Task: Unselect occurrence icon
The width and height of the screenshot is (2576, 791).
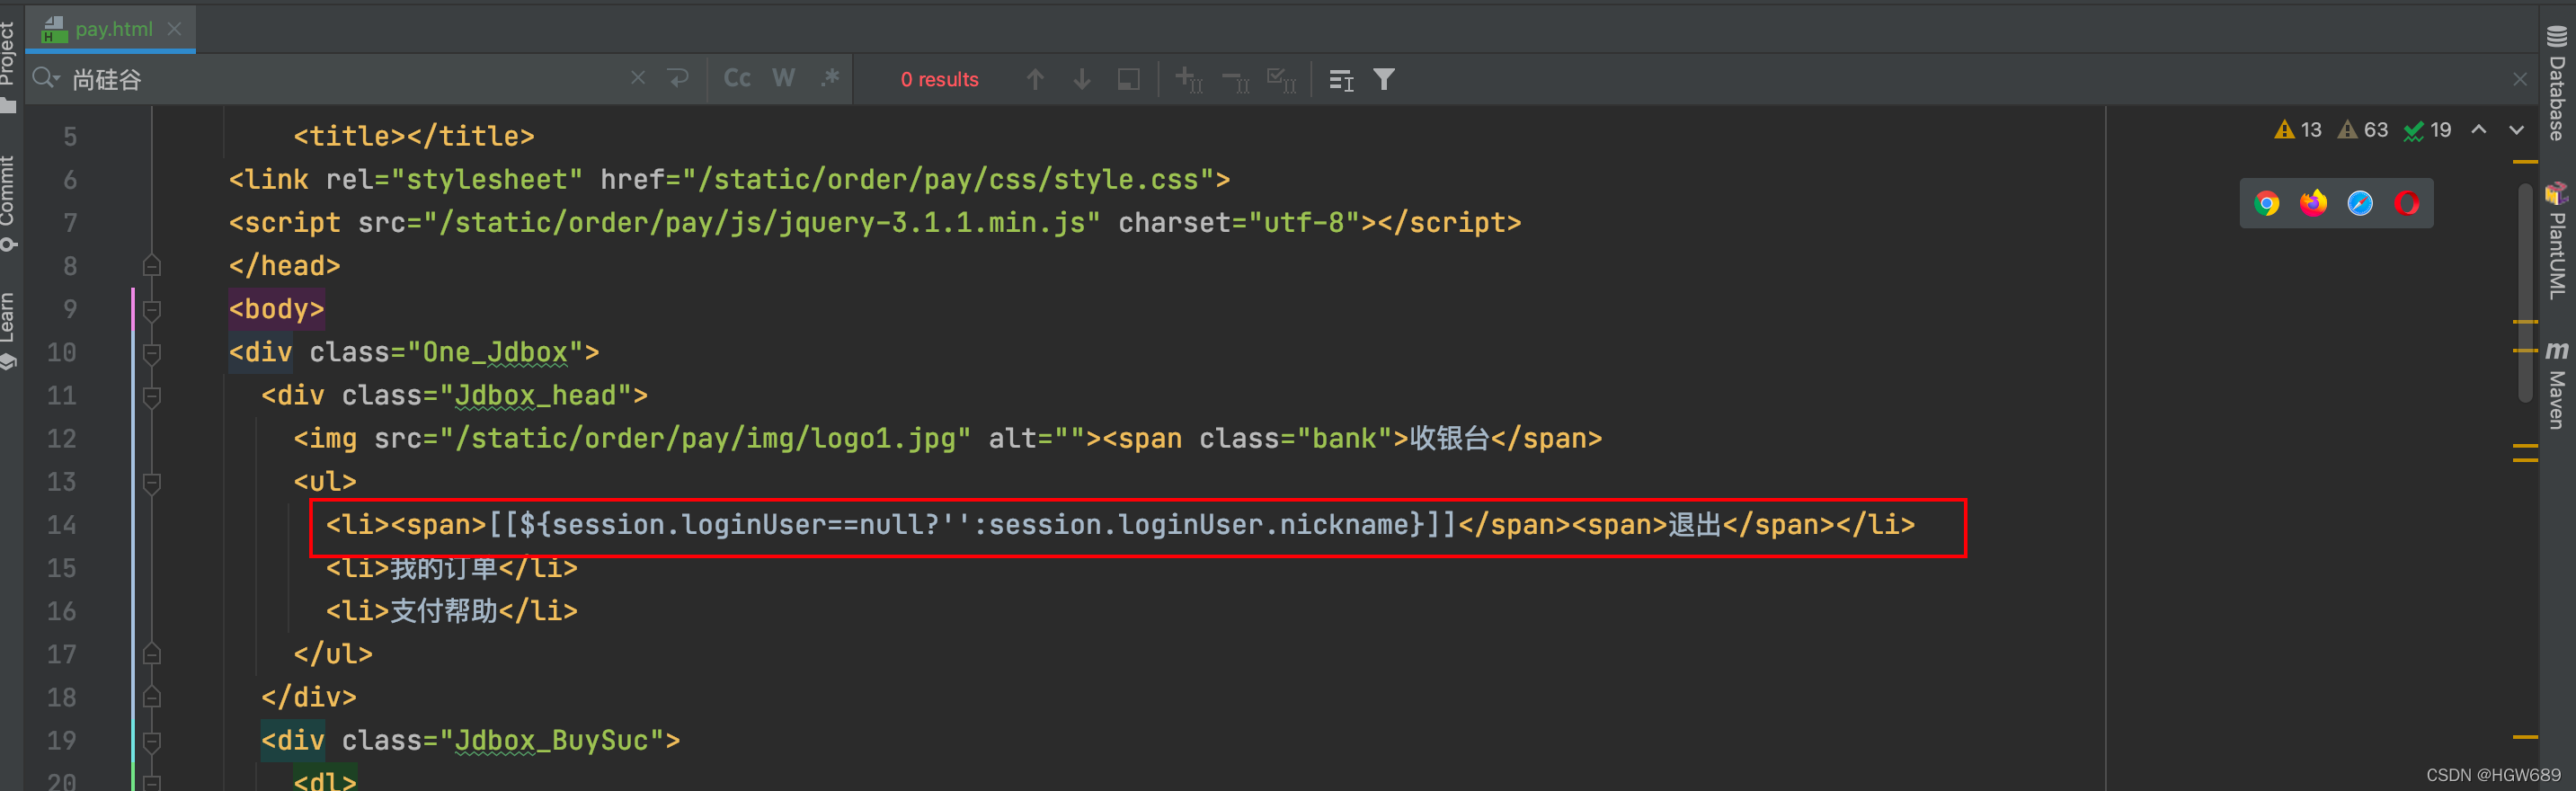Action: [x=1236, y=80]
